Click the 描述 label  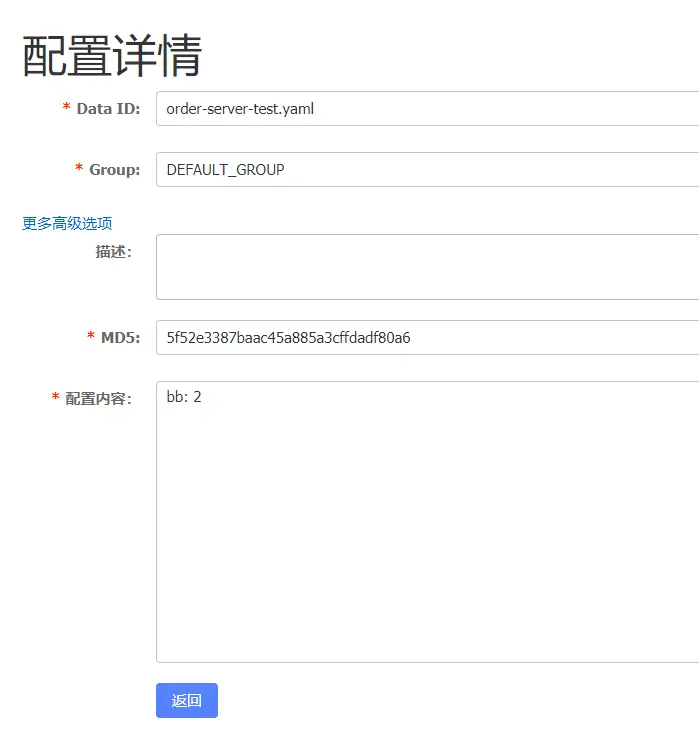tap(113, 252)
